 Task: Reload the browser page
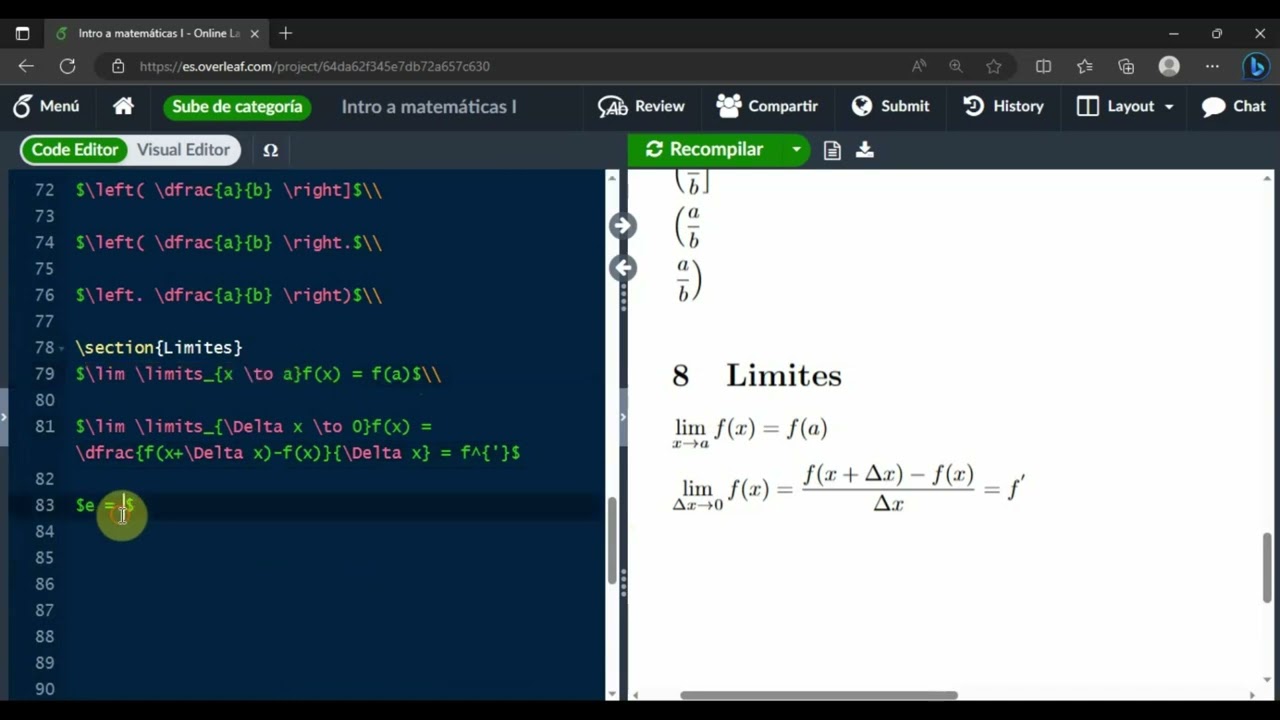coord(67,66)
